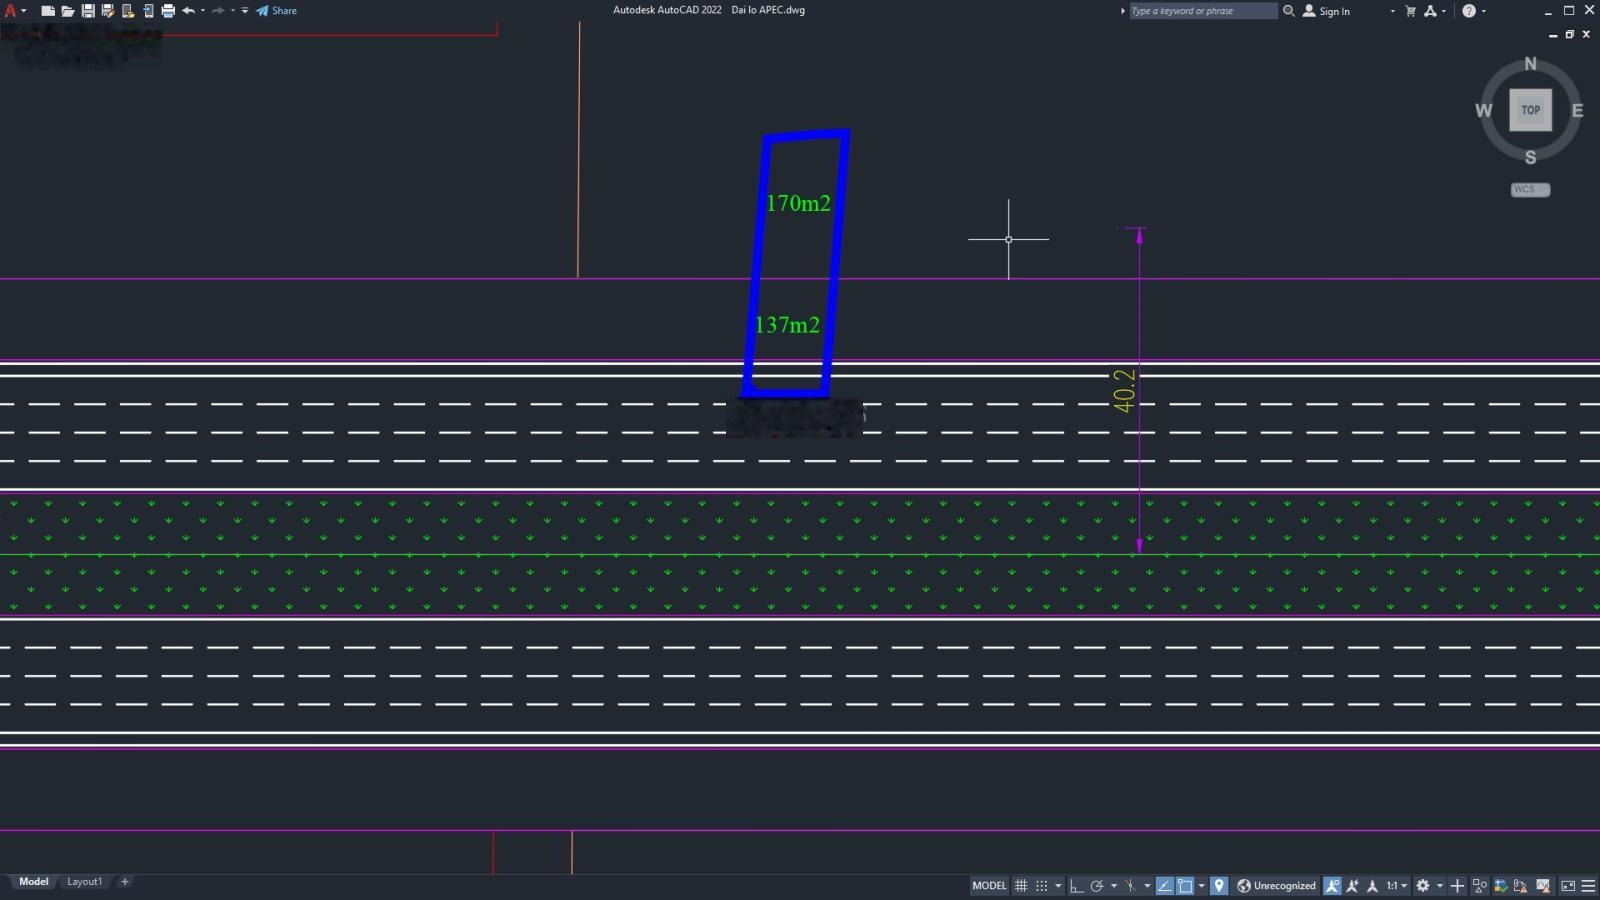Toggle the drawing grid display
The width and height of the screenshot is (1600, 900).
[x=1021, y=886]
